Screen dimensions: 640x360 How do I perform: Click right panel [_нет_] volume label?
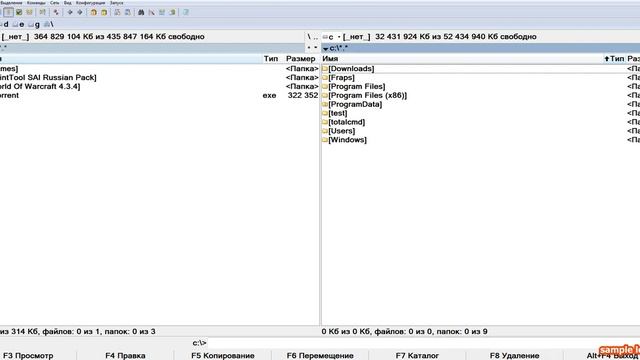pos(357,37)
